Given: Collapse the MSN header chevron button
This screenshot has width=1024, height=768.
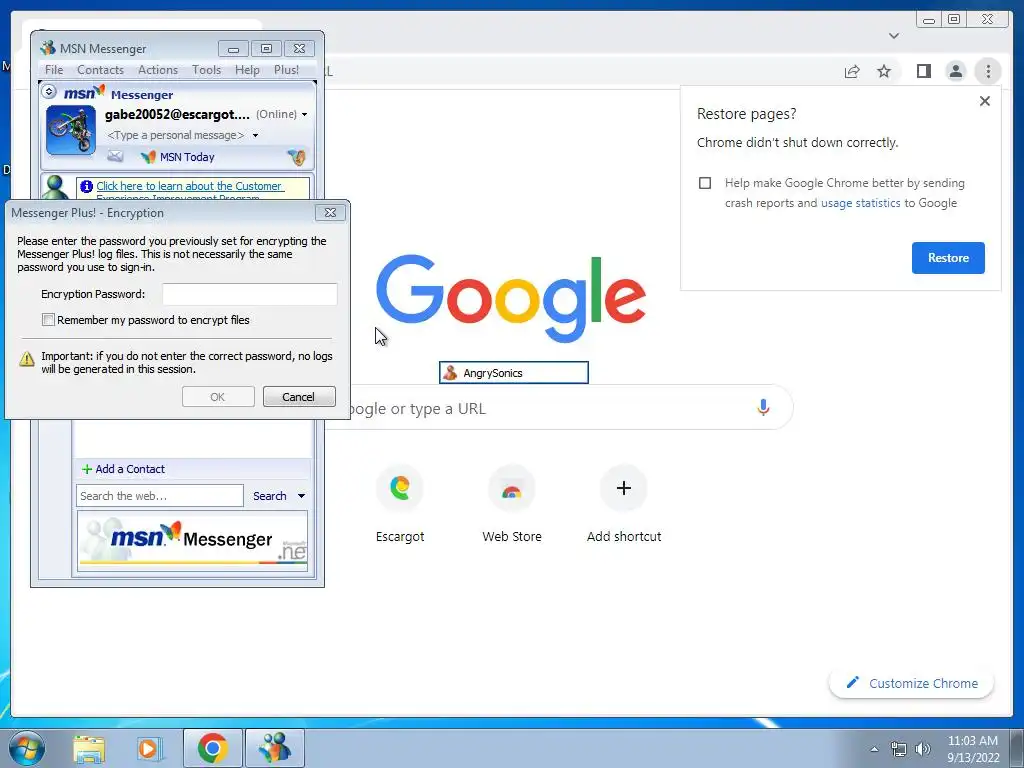Looking at the screenshot, I should (x=49, y=92).
